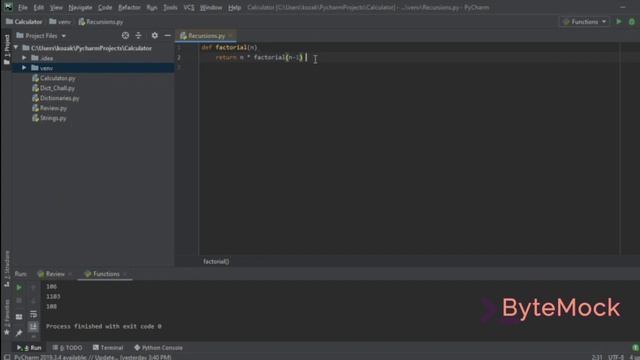This screenshot has width=640, height=360.
Task: Open the Refactor menu
Action: point(129,7)
